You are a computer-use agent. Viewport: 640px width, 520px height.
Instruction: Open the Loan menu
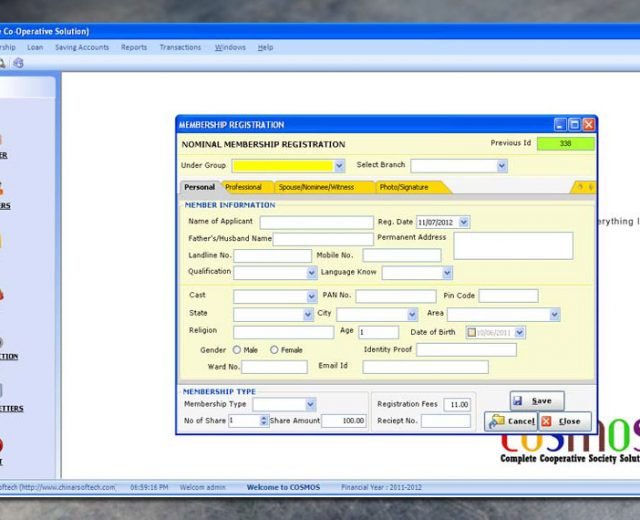(x=35, y=47)
